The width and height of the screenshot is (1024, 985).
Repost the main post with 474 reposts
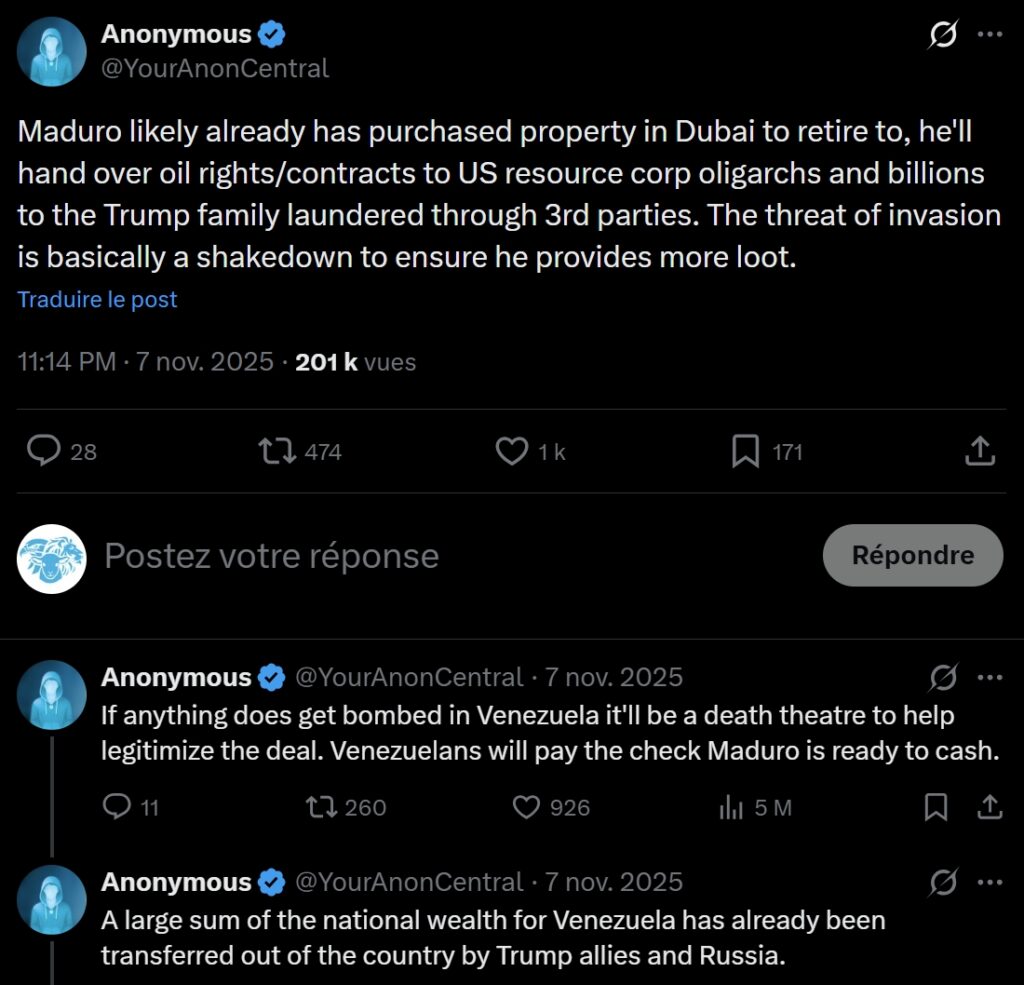(x=277, y=452)
